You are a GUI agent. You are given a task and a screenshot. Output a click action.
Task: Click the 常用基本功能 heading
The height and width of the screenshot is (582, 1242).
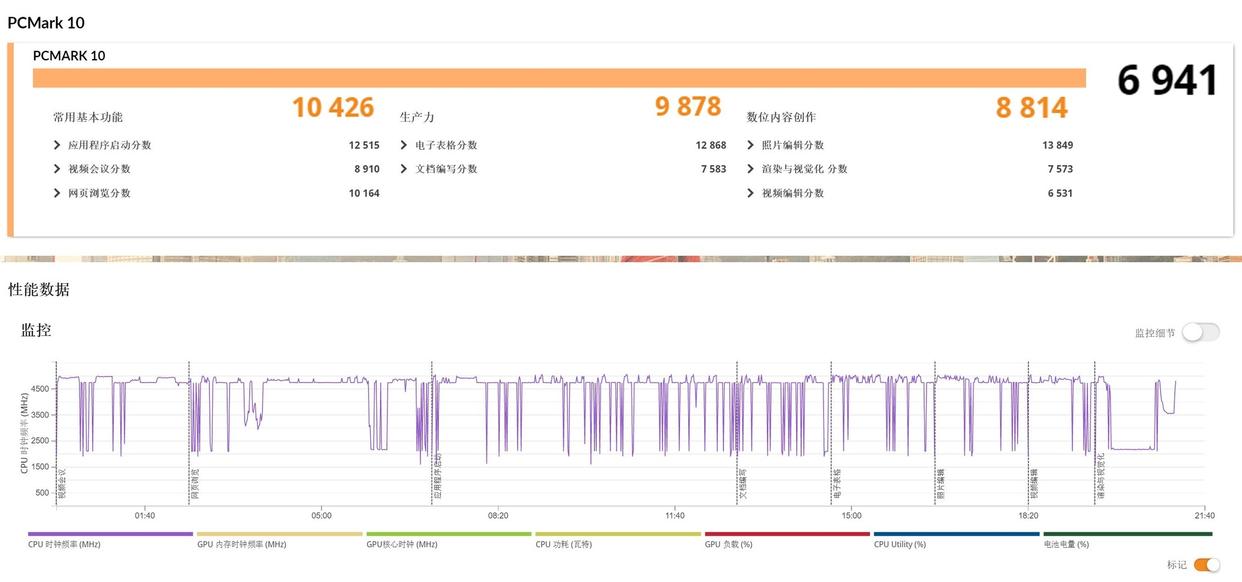tap(89, 117)
